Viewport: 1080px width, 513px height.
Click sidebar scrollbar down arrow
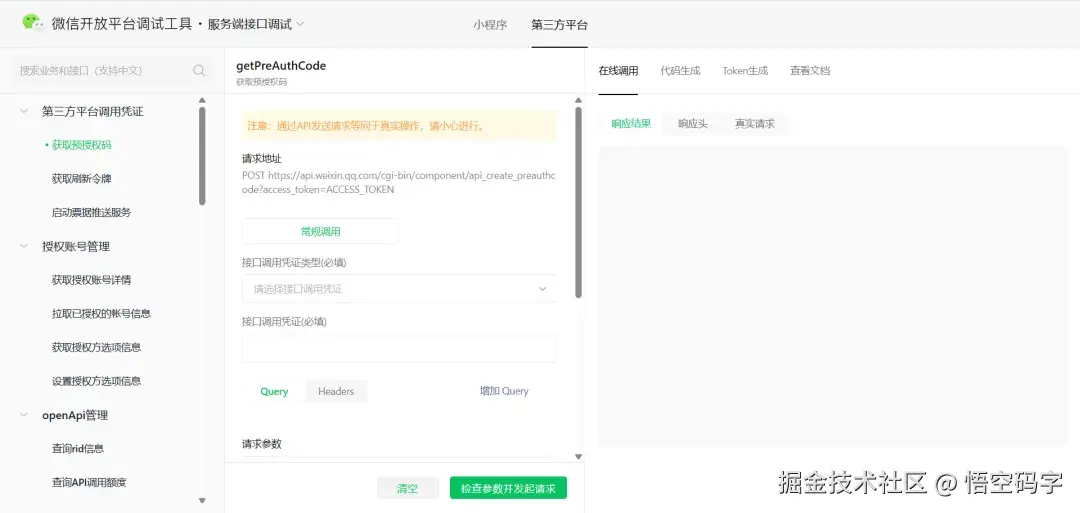coord(202,501)
